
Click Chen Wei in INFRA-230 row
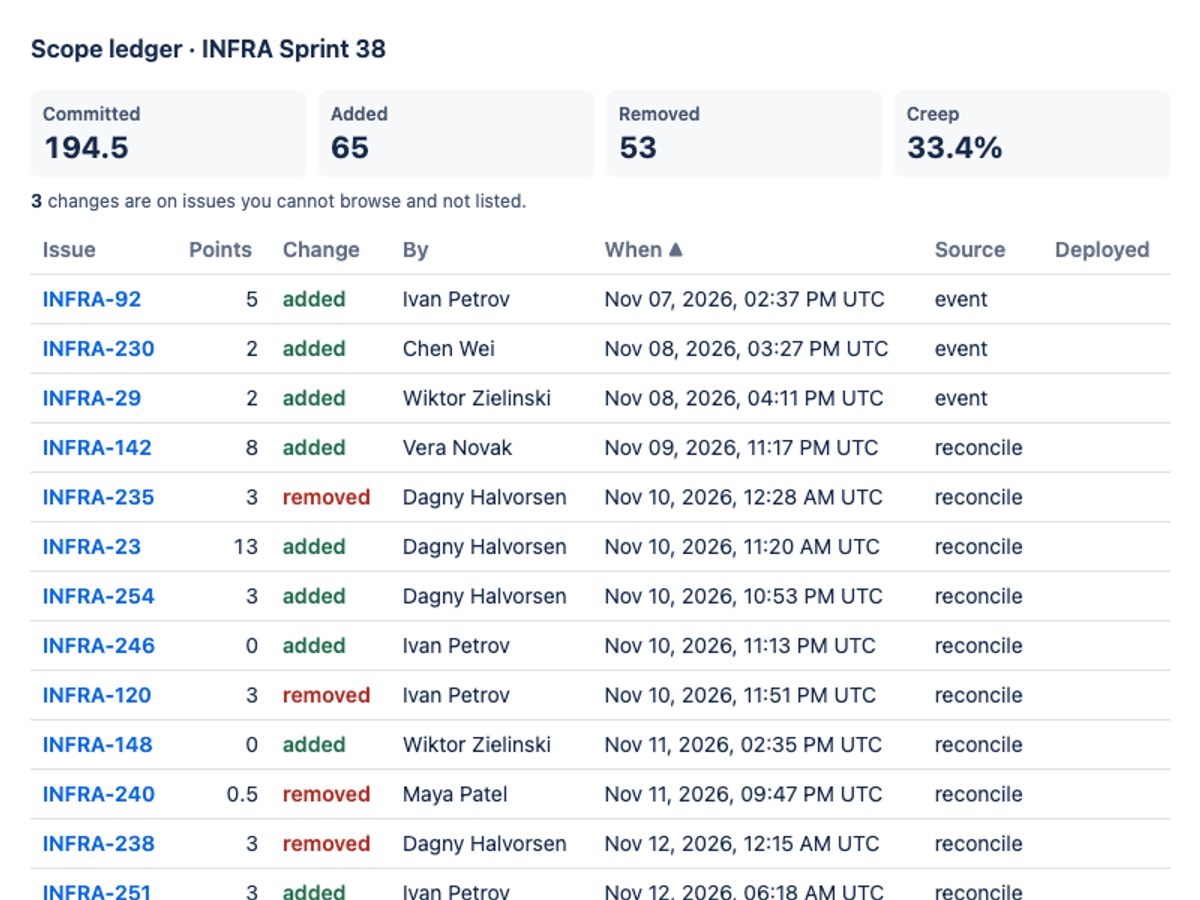click(x=449, y=349)
